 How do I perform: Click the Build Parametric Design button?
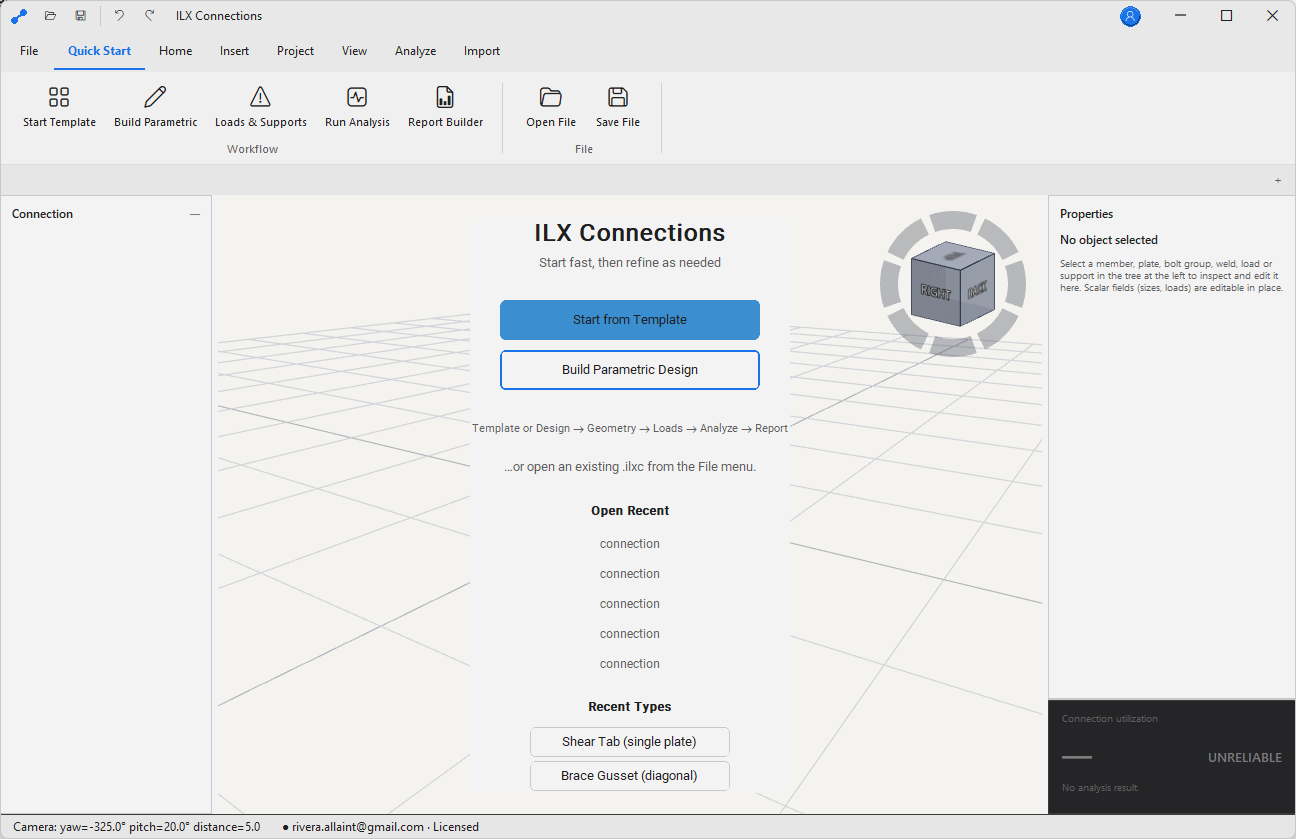tap(630, 370)
